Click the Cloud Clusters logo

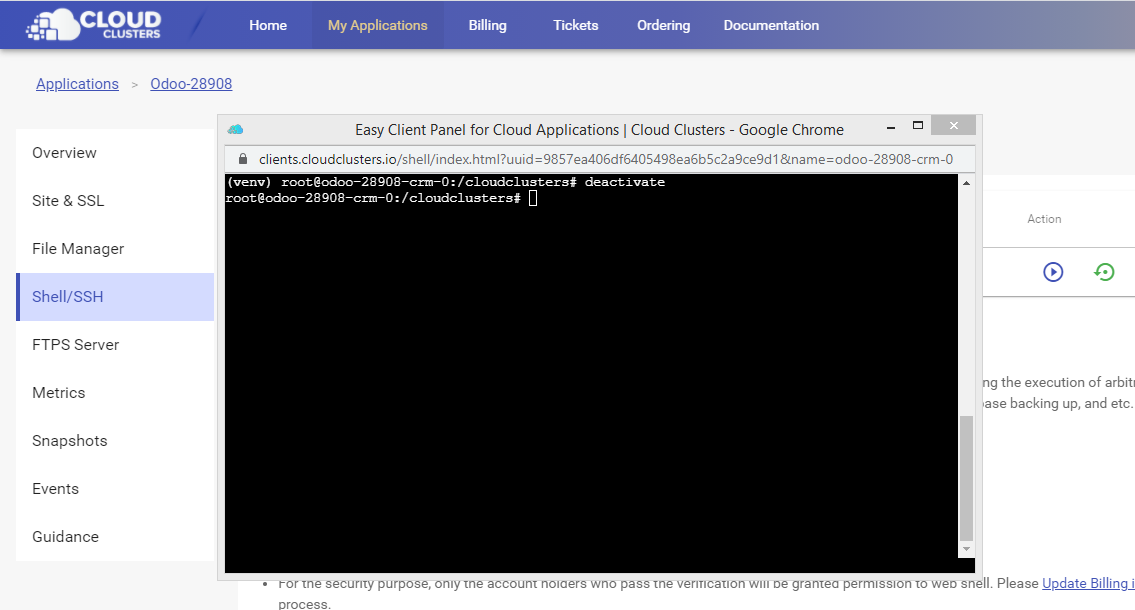[x=94, y=24]
